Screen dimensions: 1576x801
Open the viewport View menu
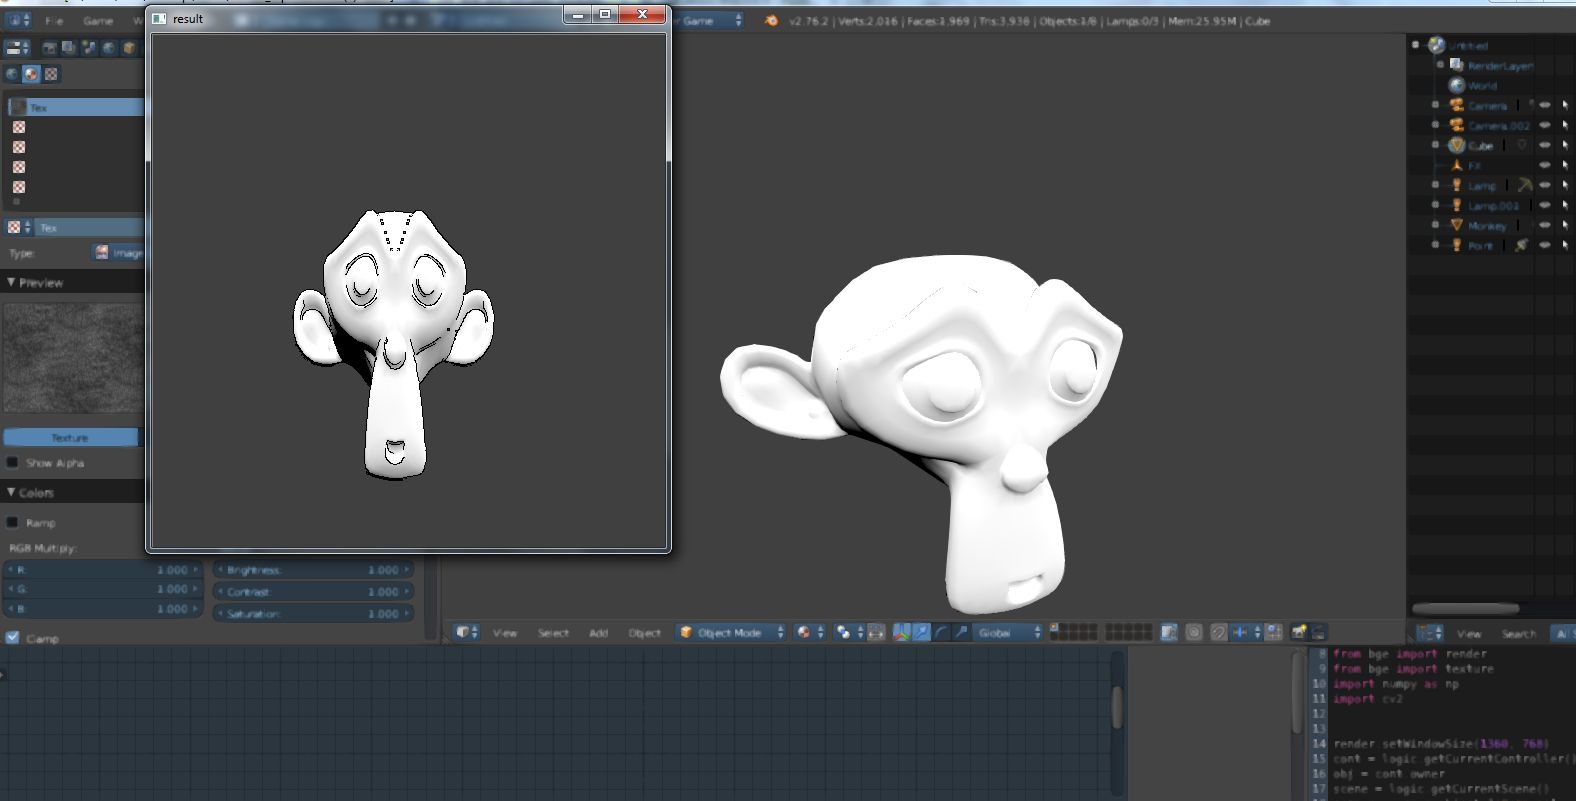[x=505, y=633]
